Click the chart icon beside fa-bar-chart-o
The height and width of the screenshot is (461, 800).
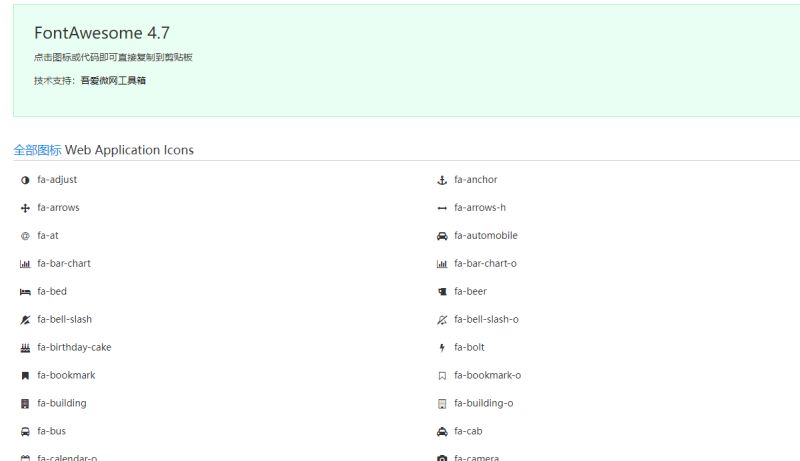(442, 264)
